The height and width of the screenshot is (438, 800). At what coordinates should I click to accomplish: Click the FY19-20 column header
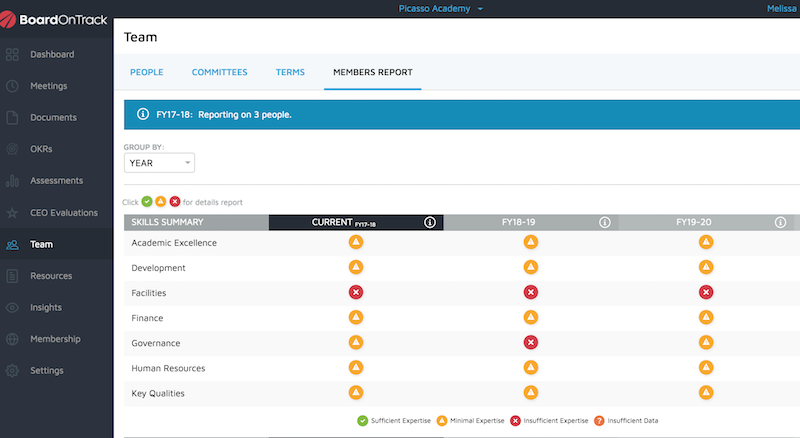pyautogui.click(x=706, y=223)
